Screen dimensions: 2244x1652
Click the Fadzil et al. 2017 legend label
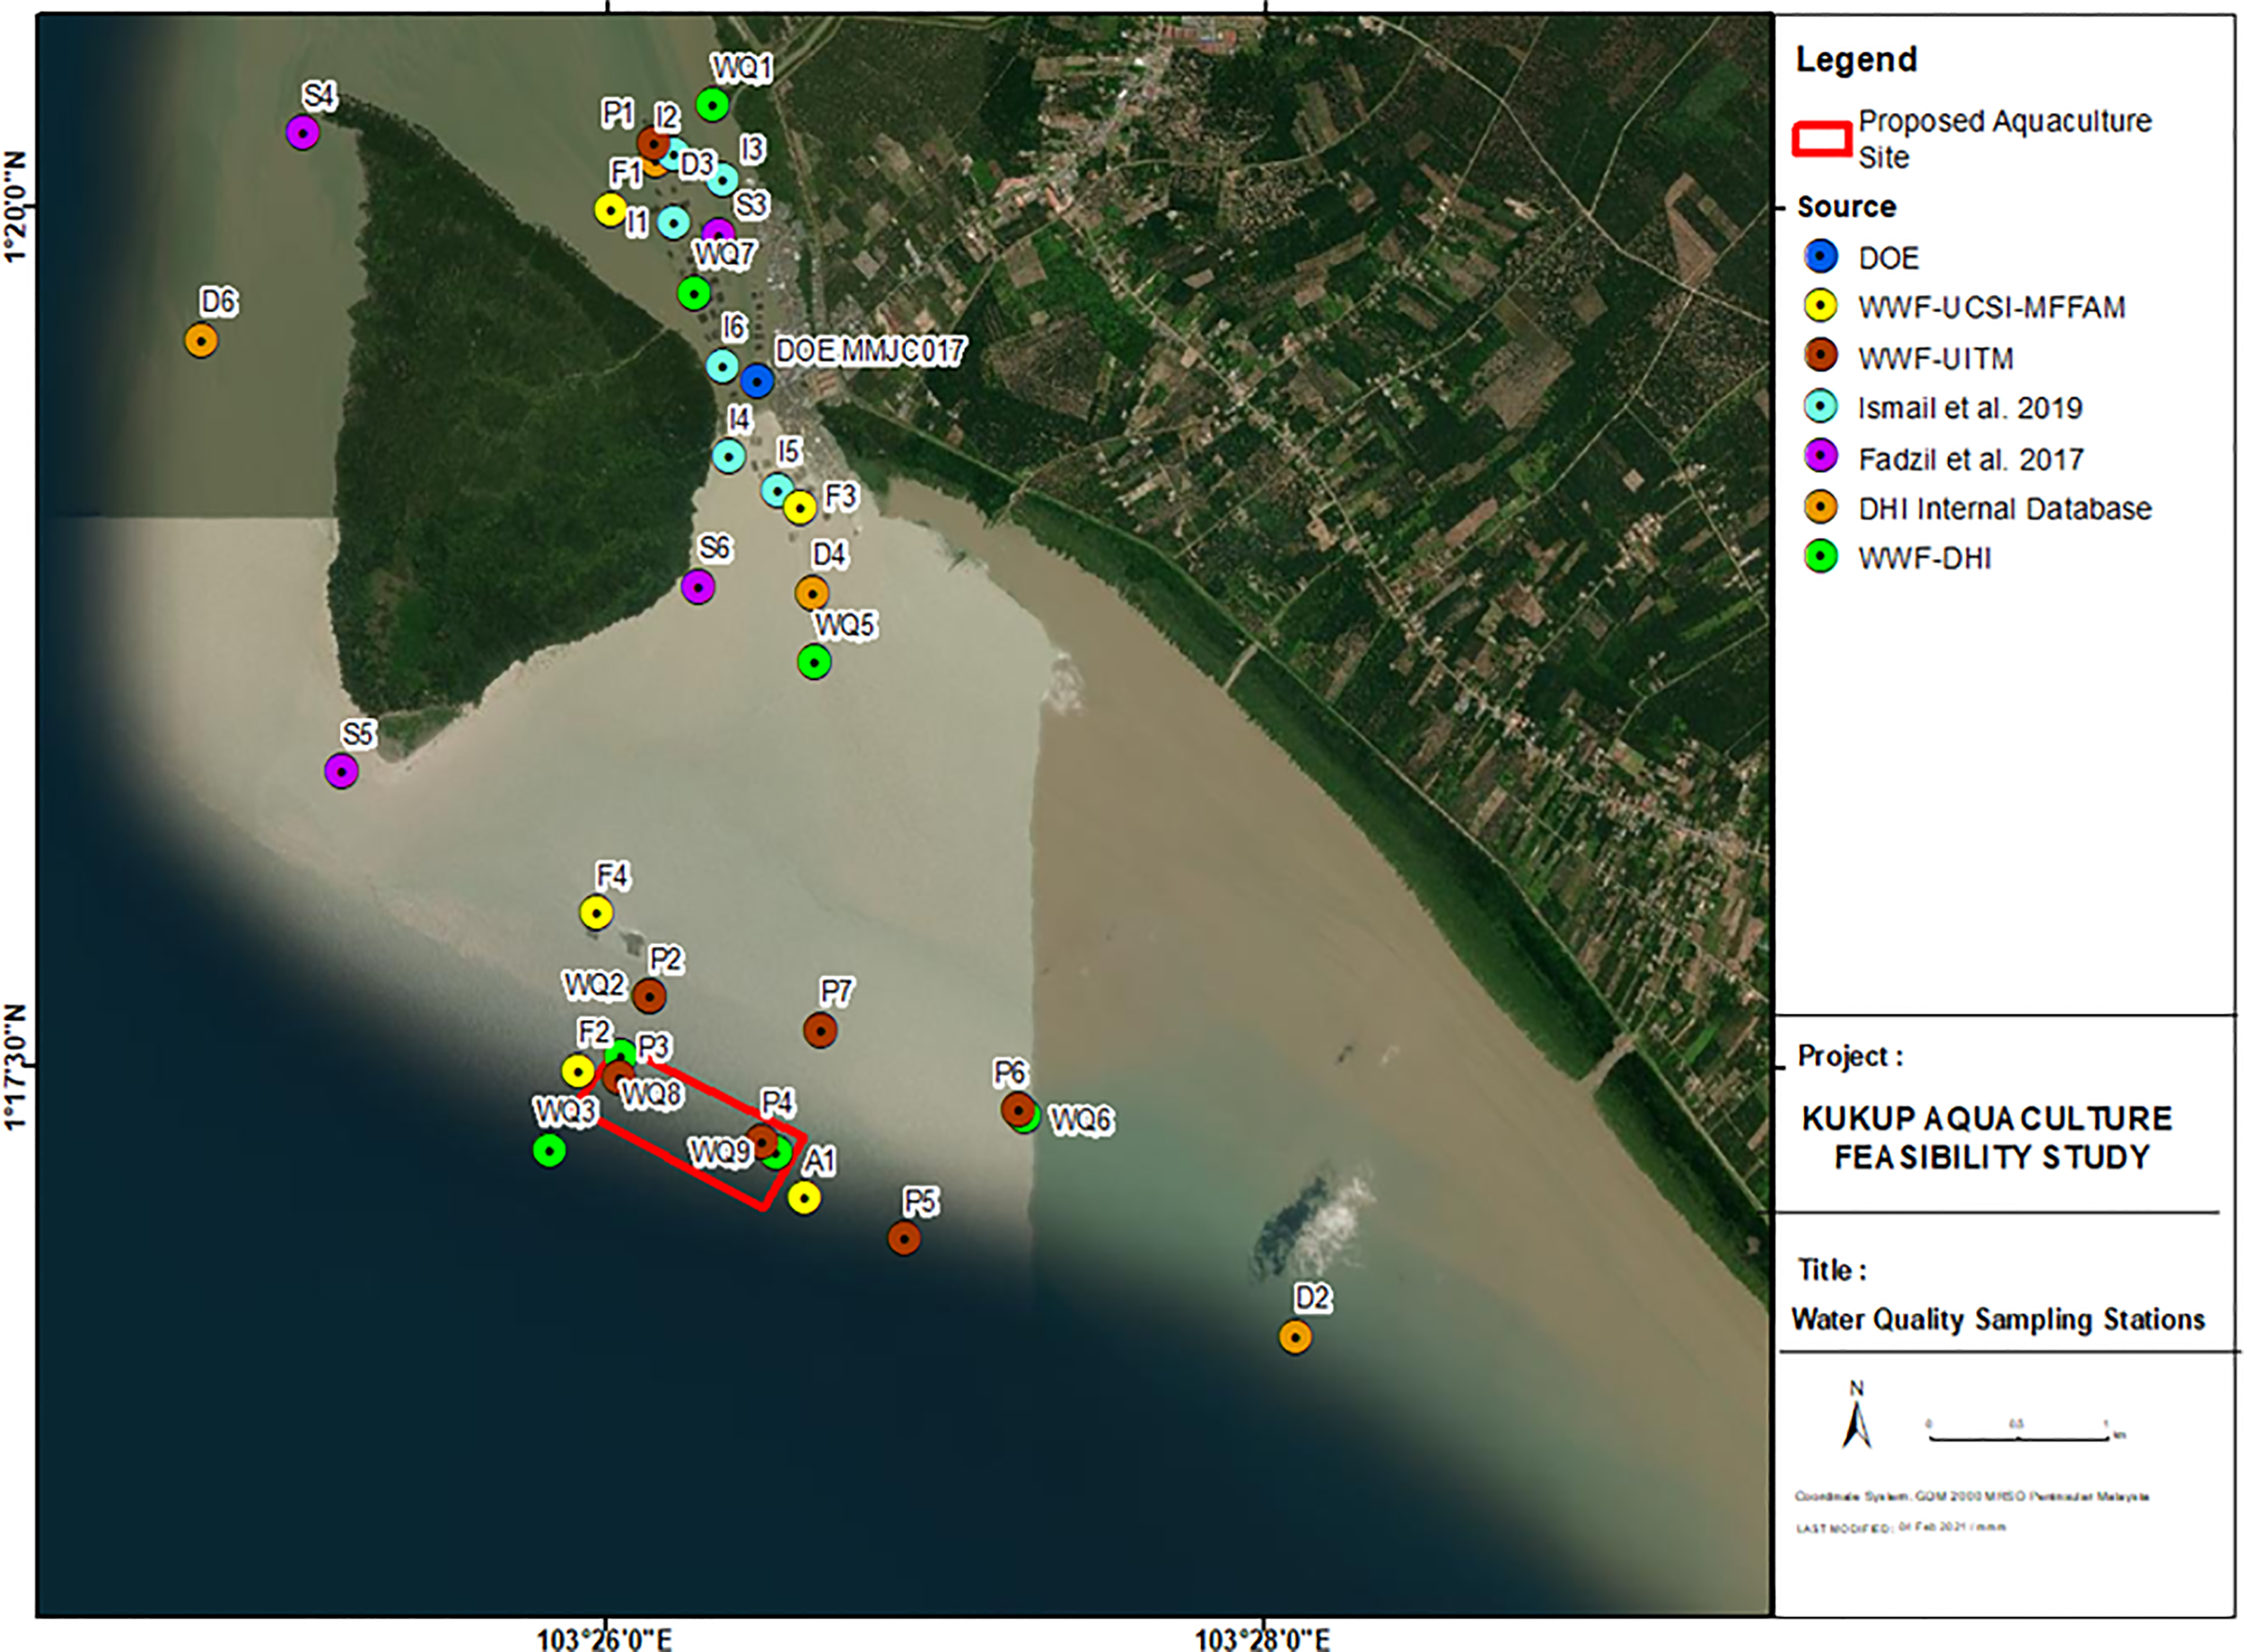pos(1970,459)
